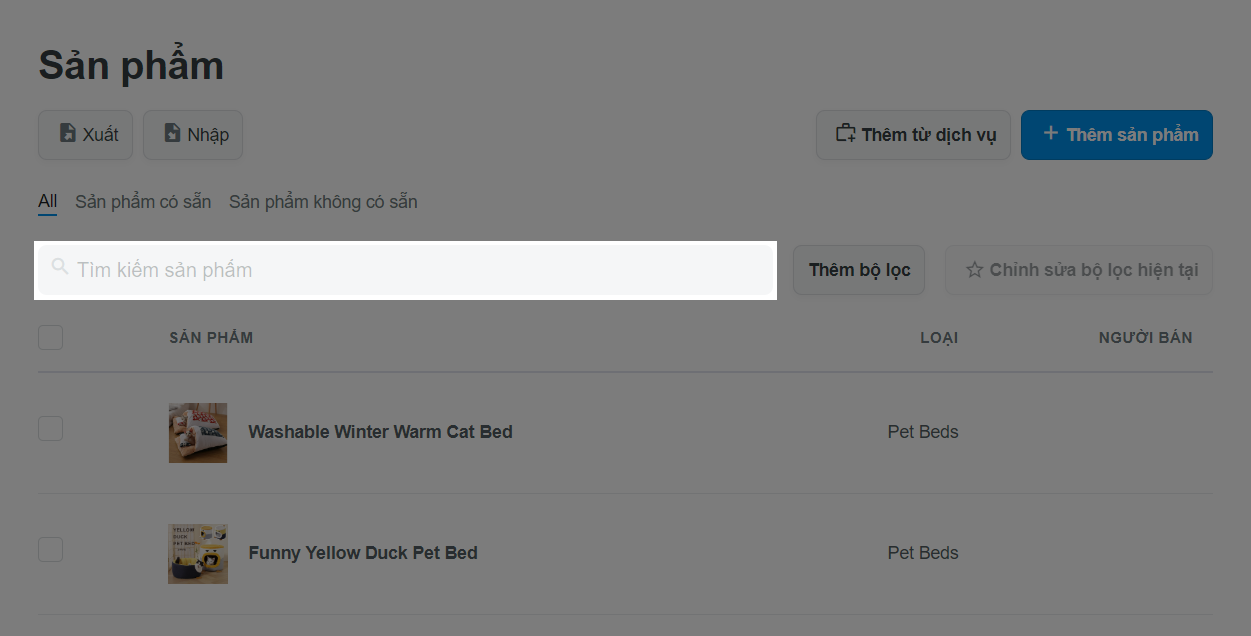Open Funny Yellow Duck Pet Bed product link
Screen dimensions: 1251x636
[363, 553]
